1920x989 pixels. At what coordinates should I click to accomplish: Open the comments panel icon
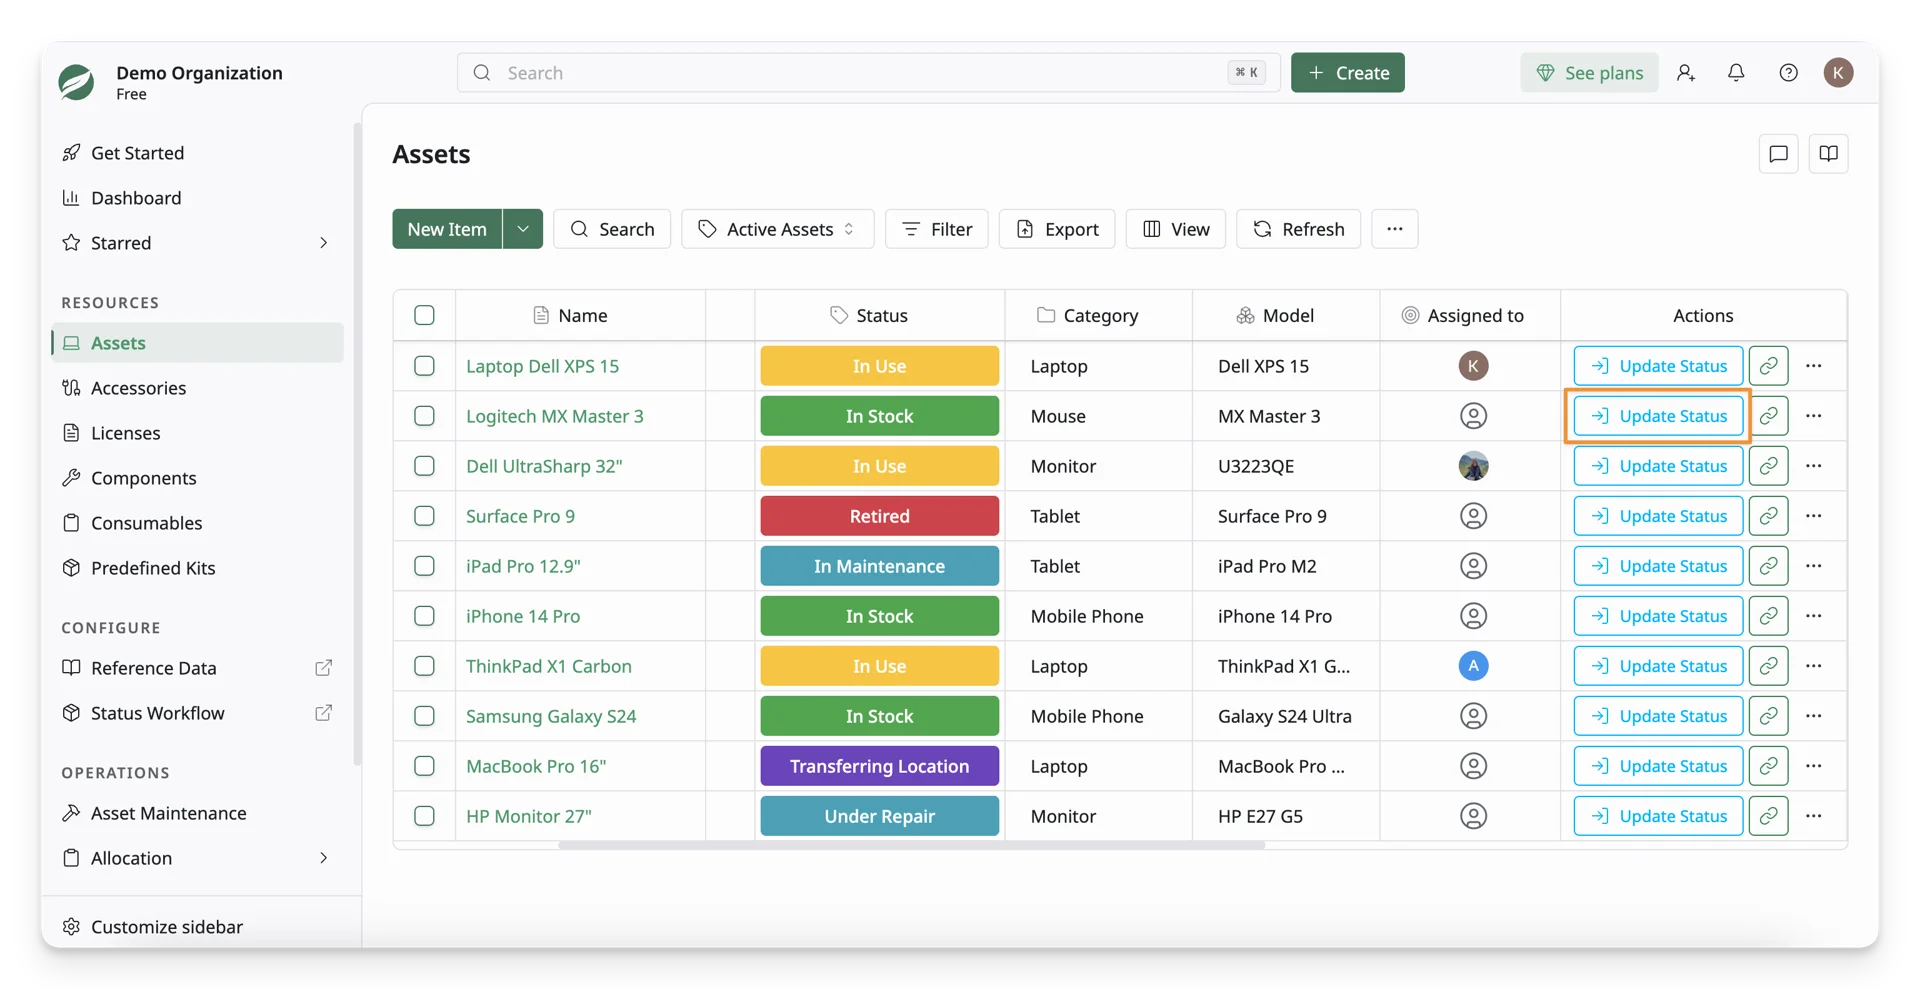click(x=1778, y=153)
